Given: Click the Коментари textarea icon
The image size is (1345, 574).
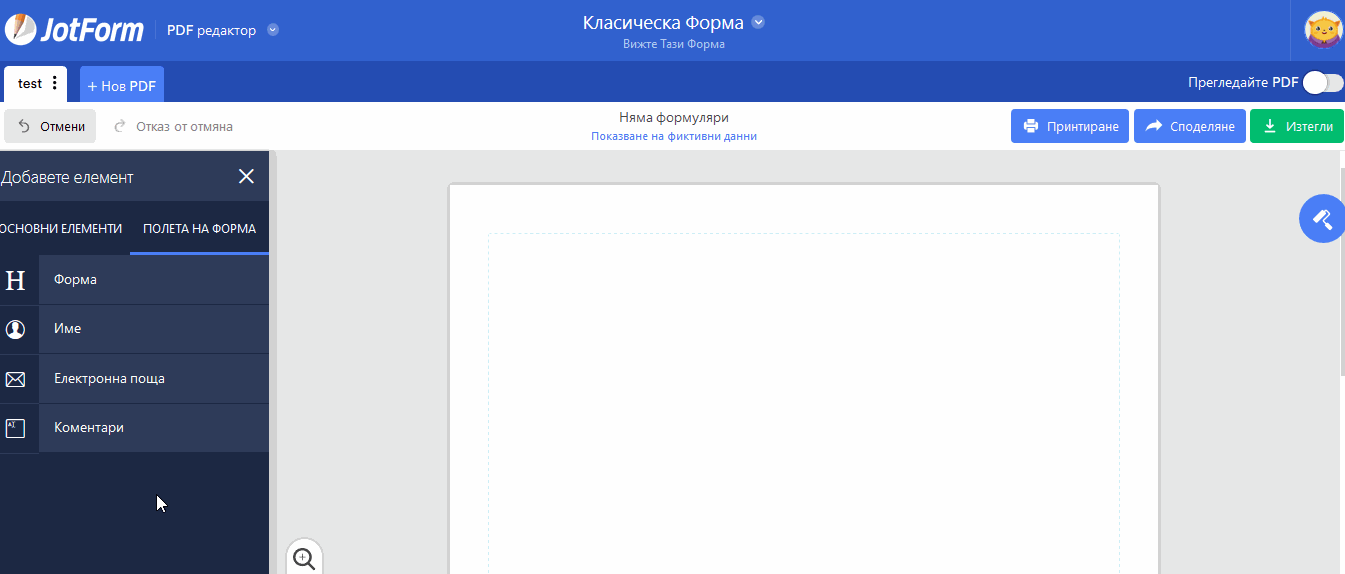Looking at the screenshot, I should pos(16,428).
